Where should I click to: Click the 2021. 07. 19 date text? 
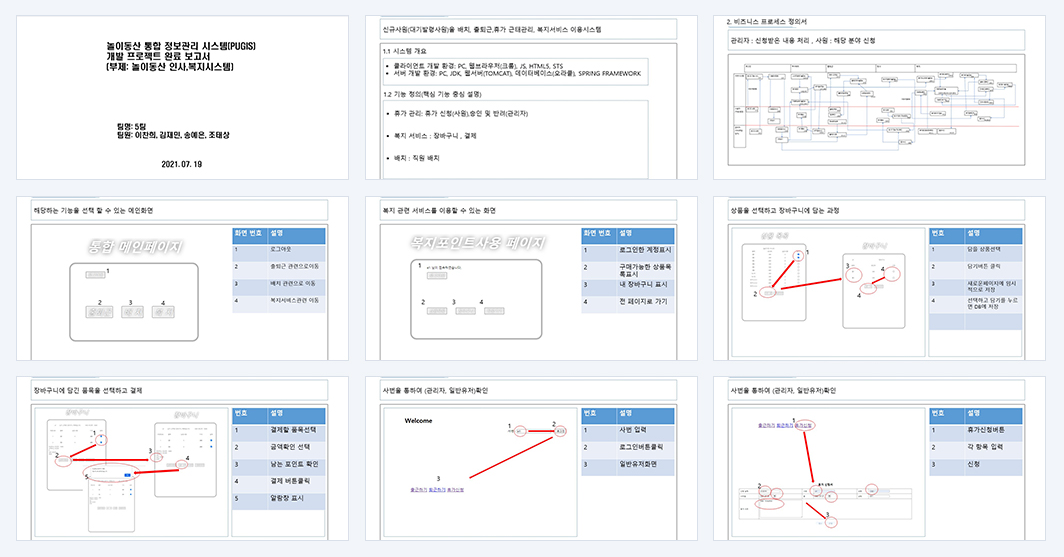click(x=182, y=164)
